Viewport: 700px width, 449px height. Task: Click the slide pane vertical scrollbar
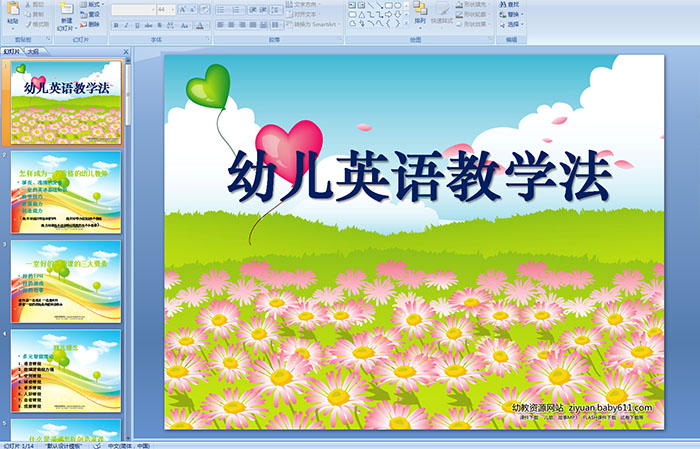pos(128,250)
